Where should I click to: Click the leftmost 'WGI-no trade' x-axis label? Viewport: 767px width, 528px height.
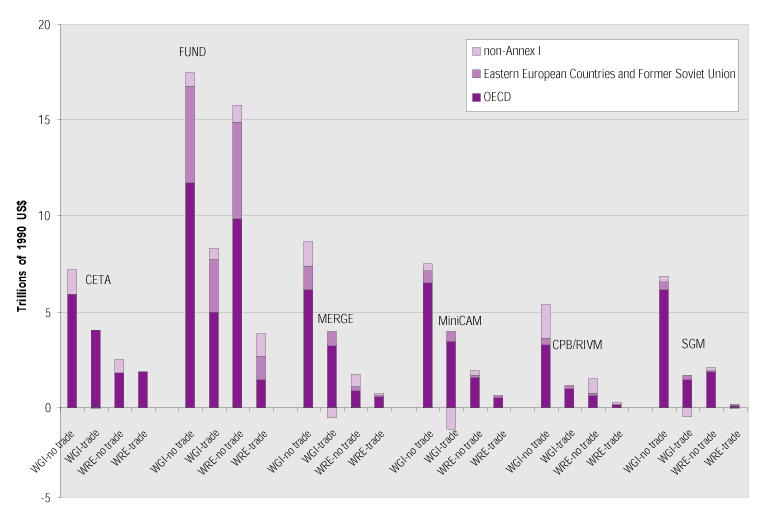click(57, 448)
